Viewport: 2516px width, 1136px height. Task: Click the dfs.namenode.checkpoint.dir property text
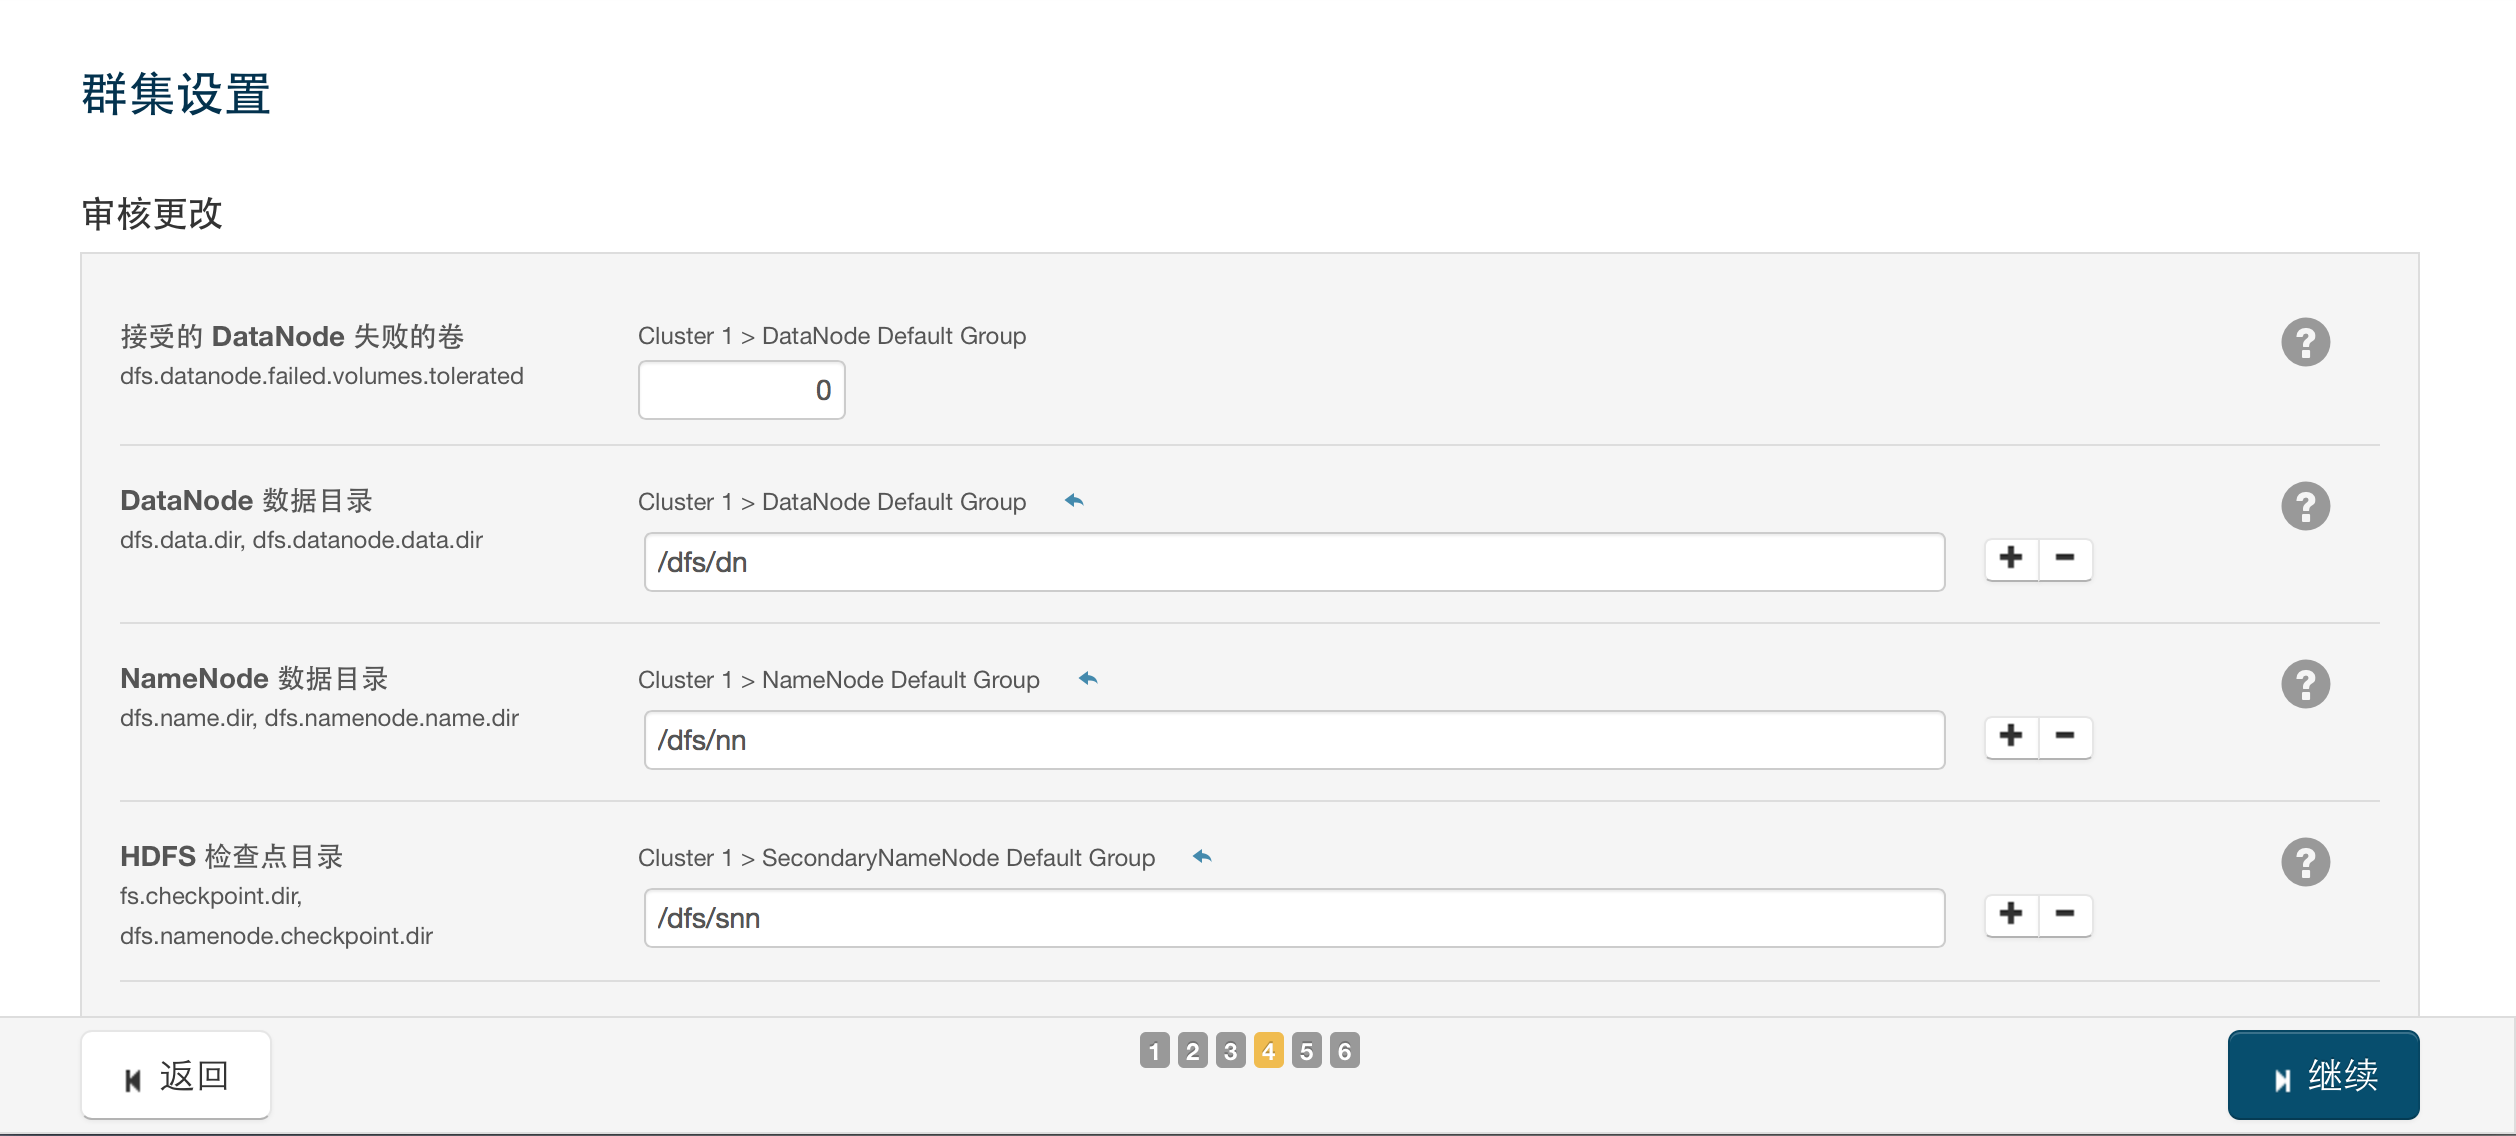pyautogui.click(x=276, y=936)
